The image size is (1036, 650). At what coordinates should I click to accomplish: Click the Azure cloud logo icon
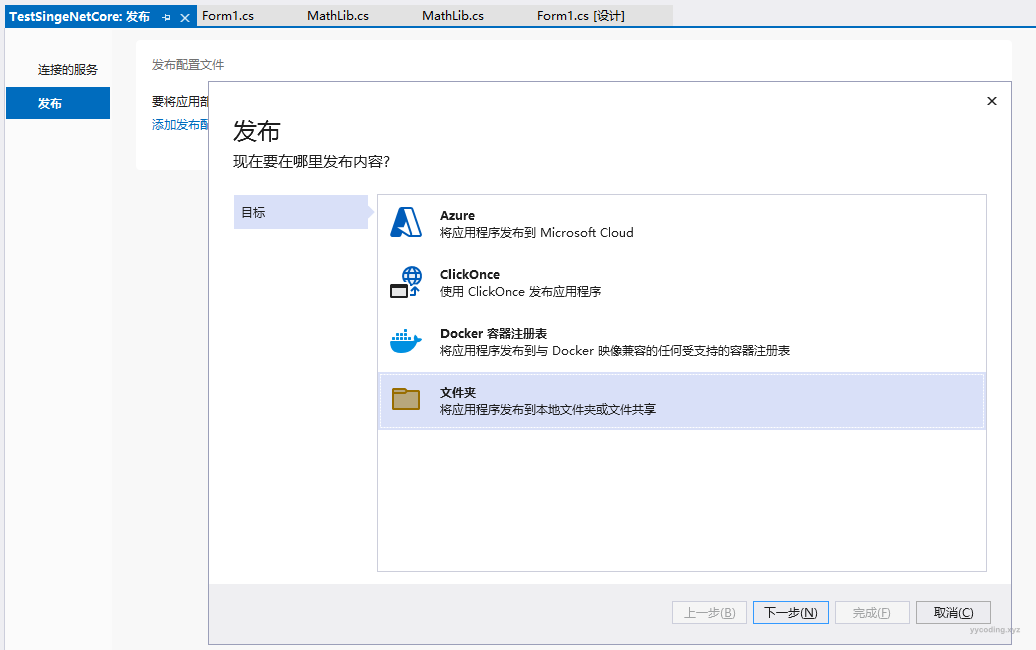(x=406, y=223)
